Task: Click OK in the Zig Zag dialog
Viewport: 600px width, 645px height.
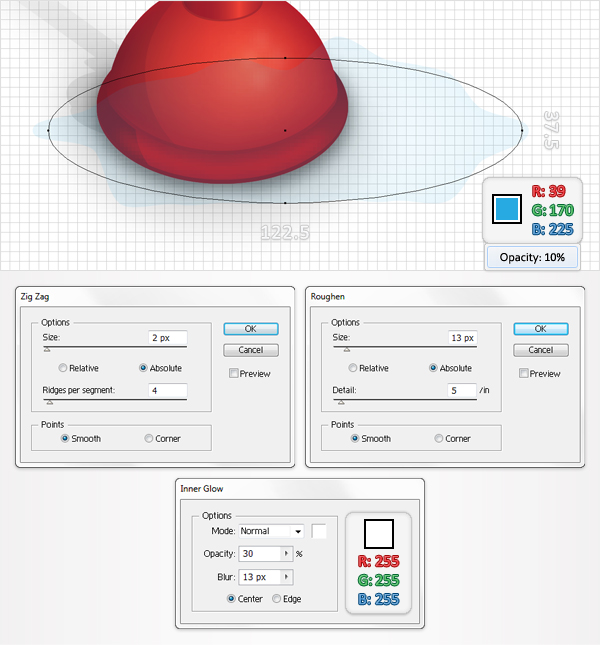Action: [x=251, y=329]
